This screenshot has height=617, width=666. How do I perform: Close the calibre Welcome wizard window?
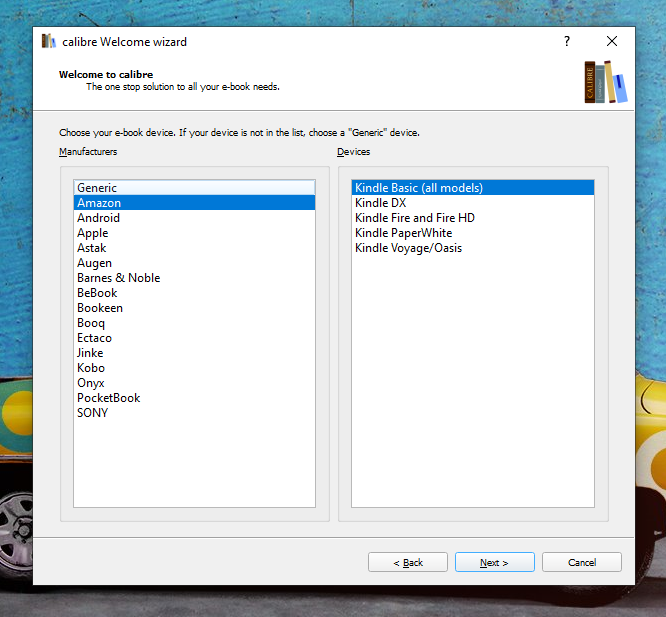(612, 42)
